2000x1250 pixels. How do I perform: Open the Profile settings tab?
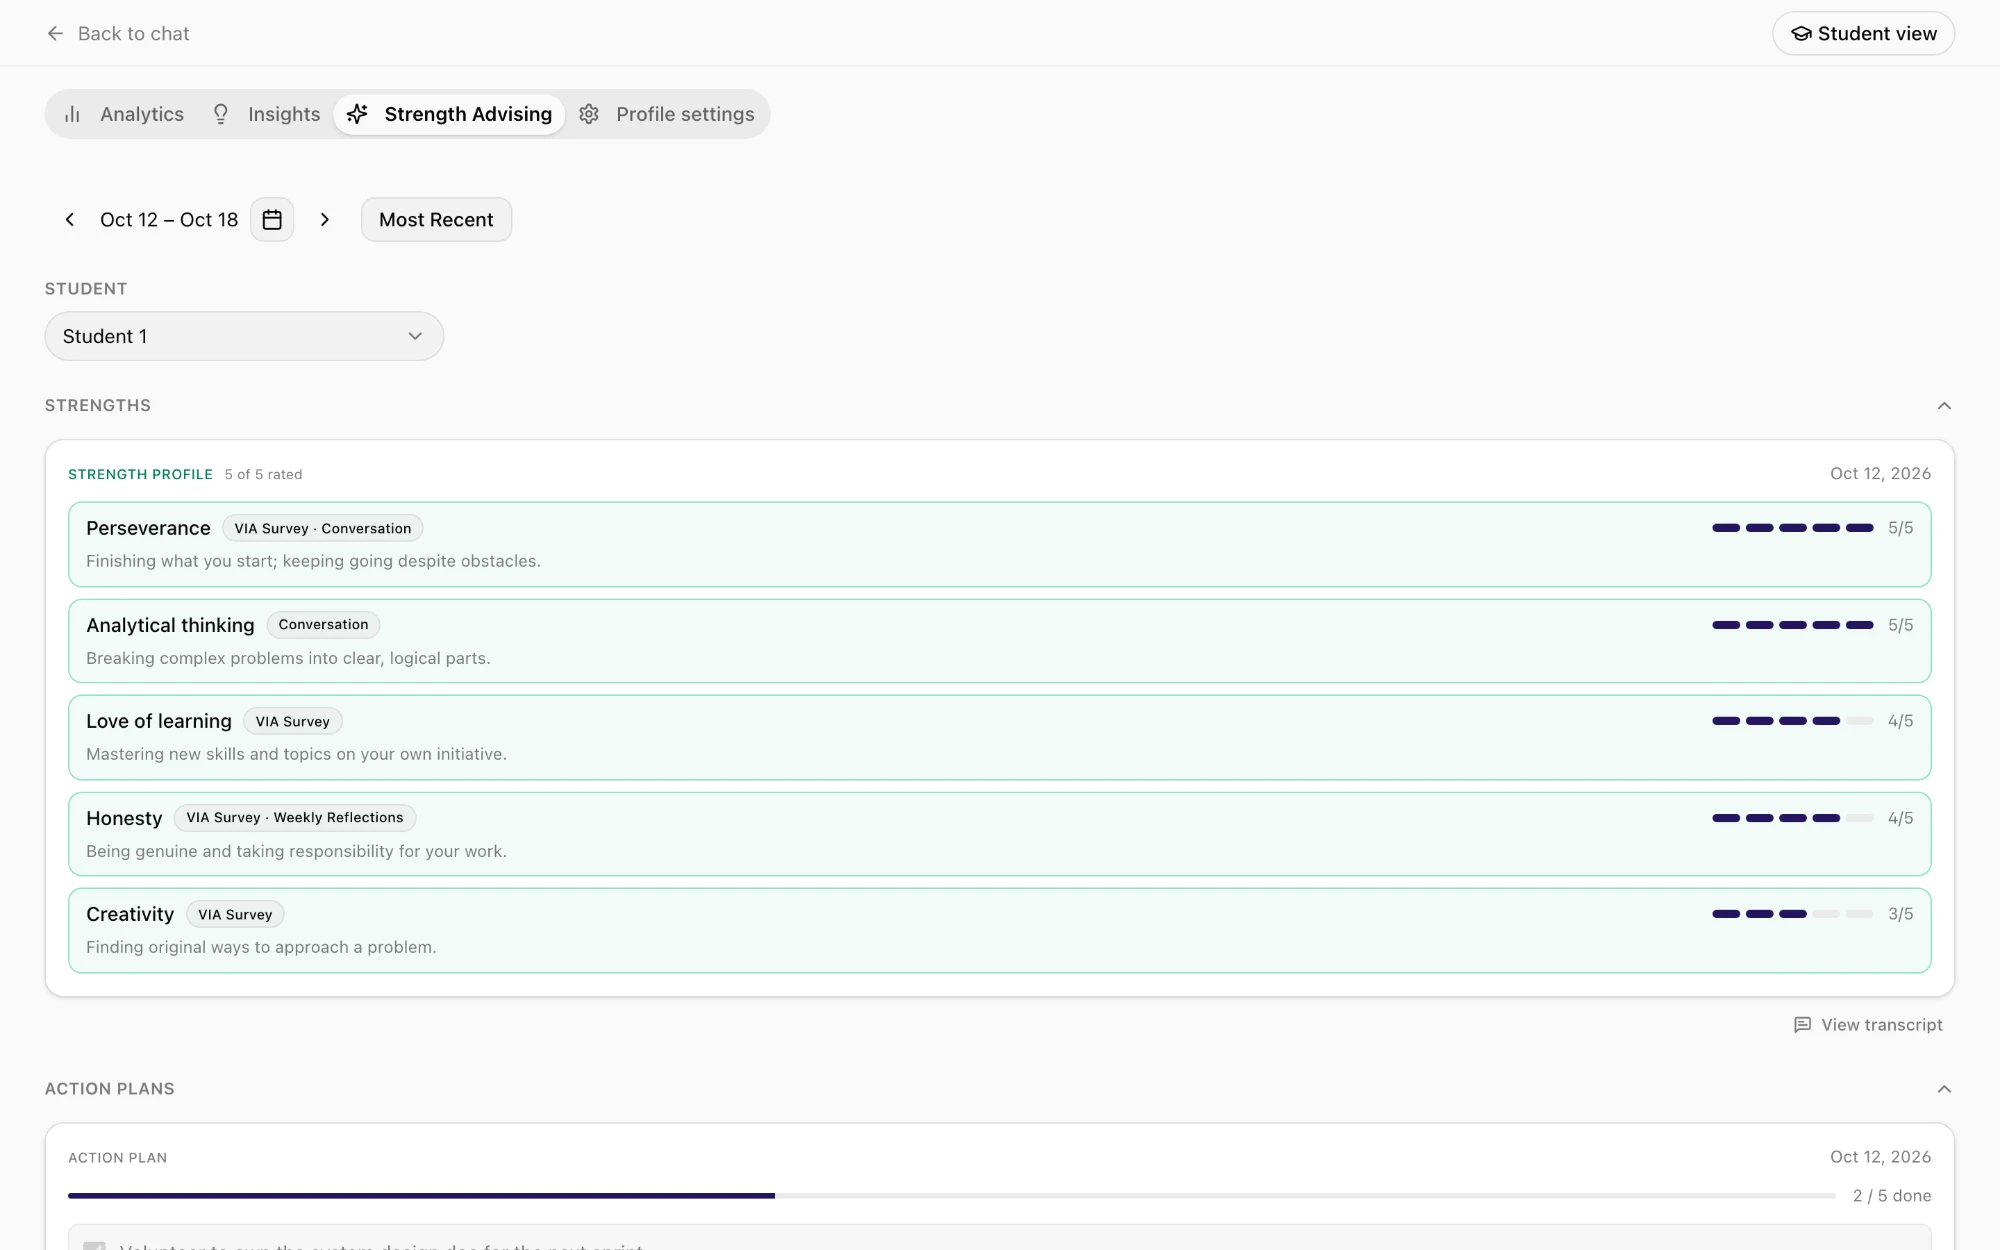667,114
